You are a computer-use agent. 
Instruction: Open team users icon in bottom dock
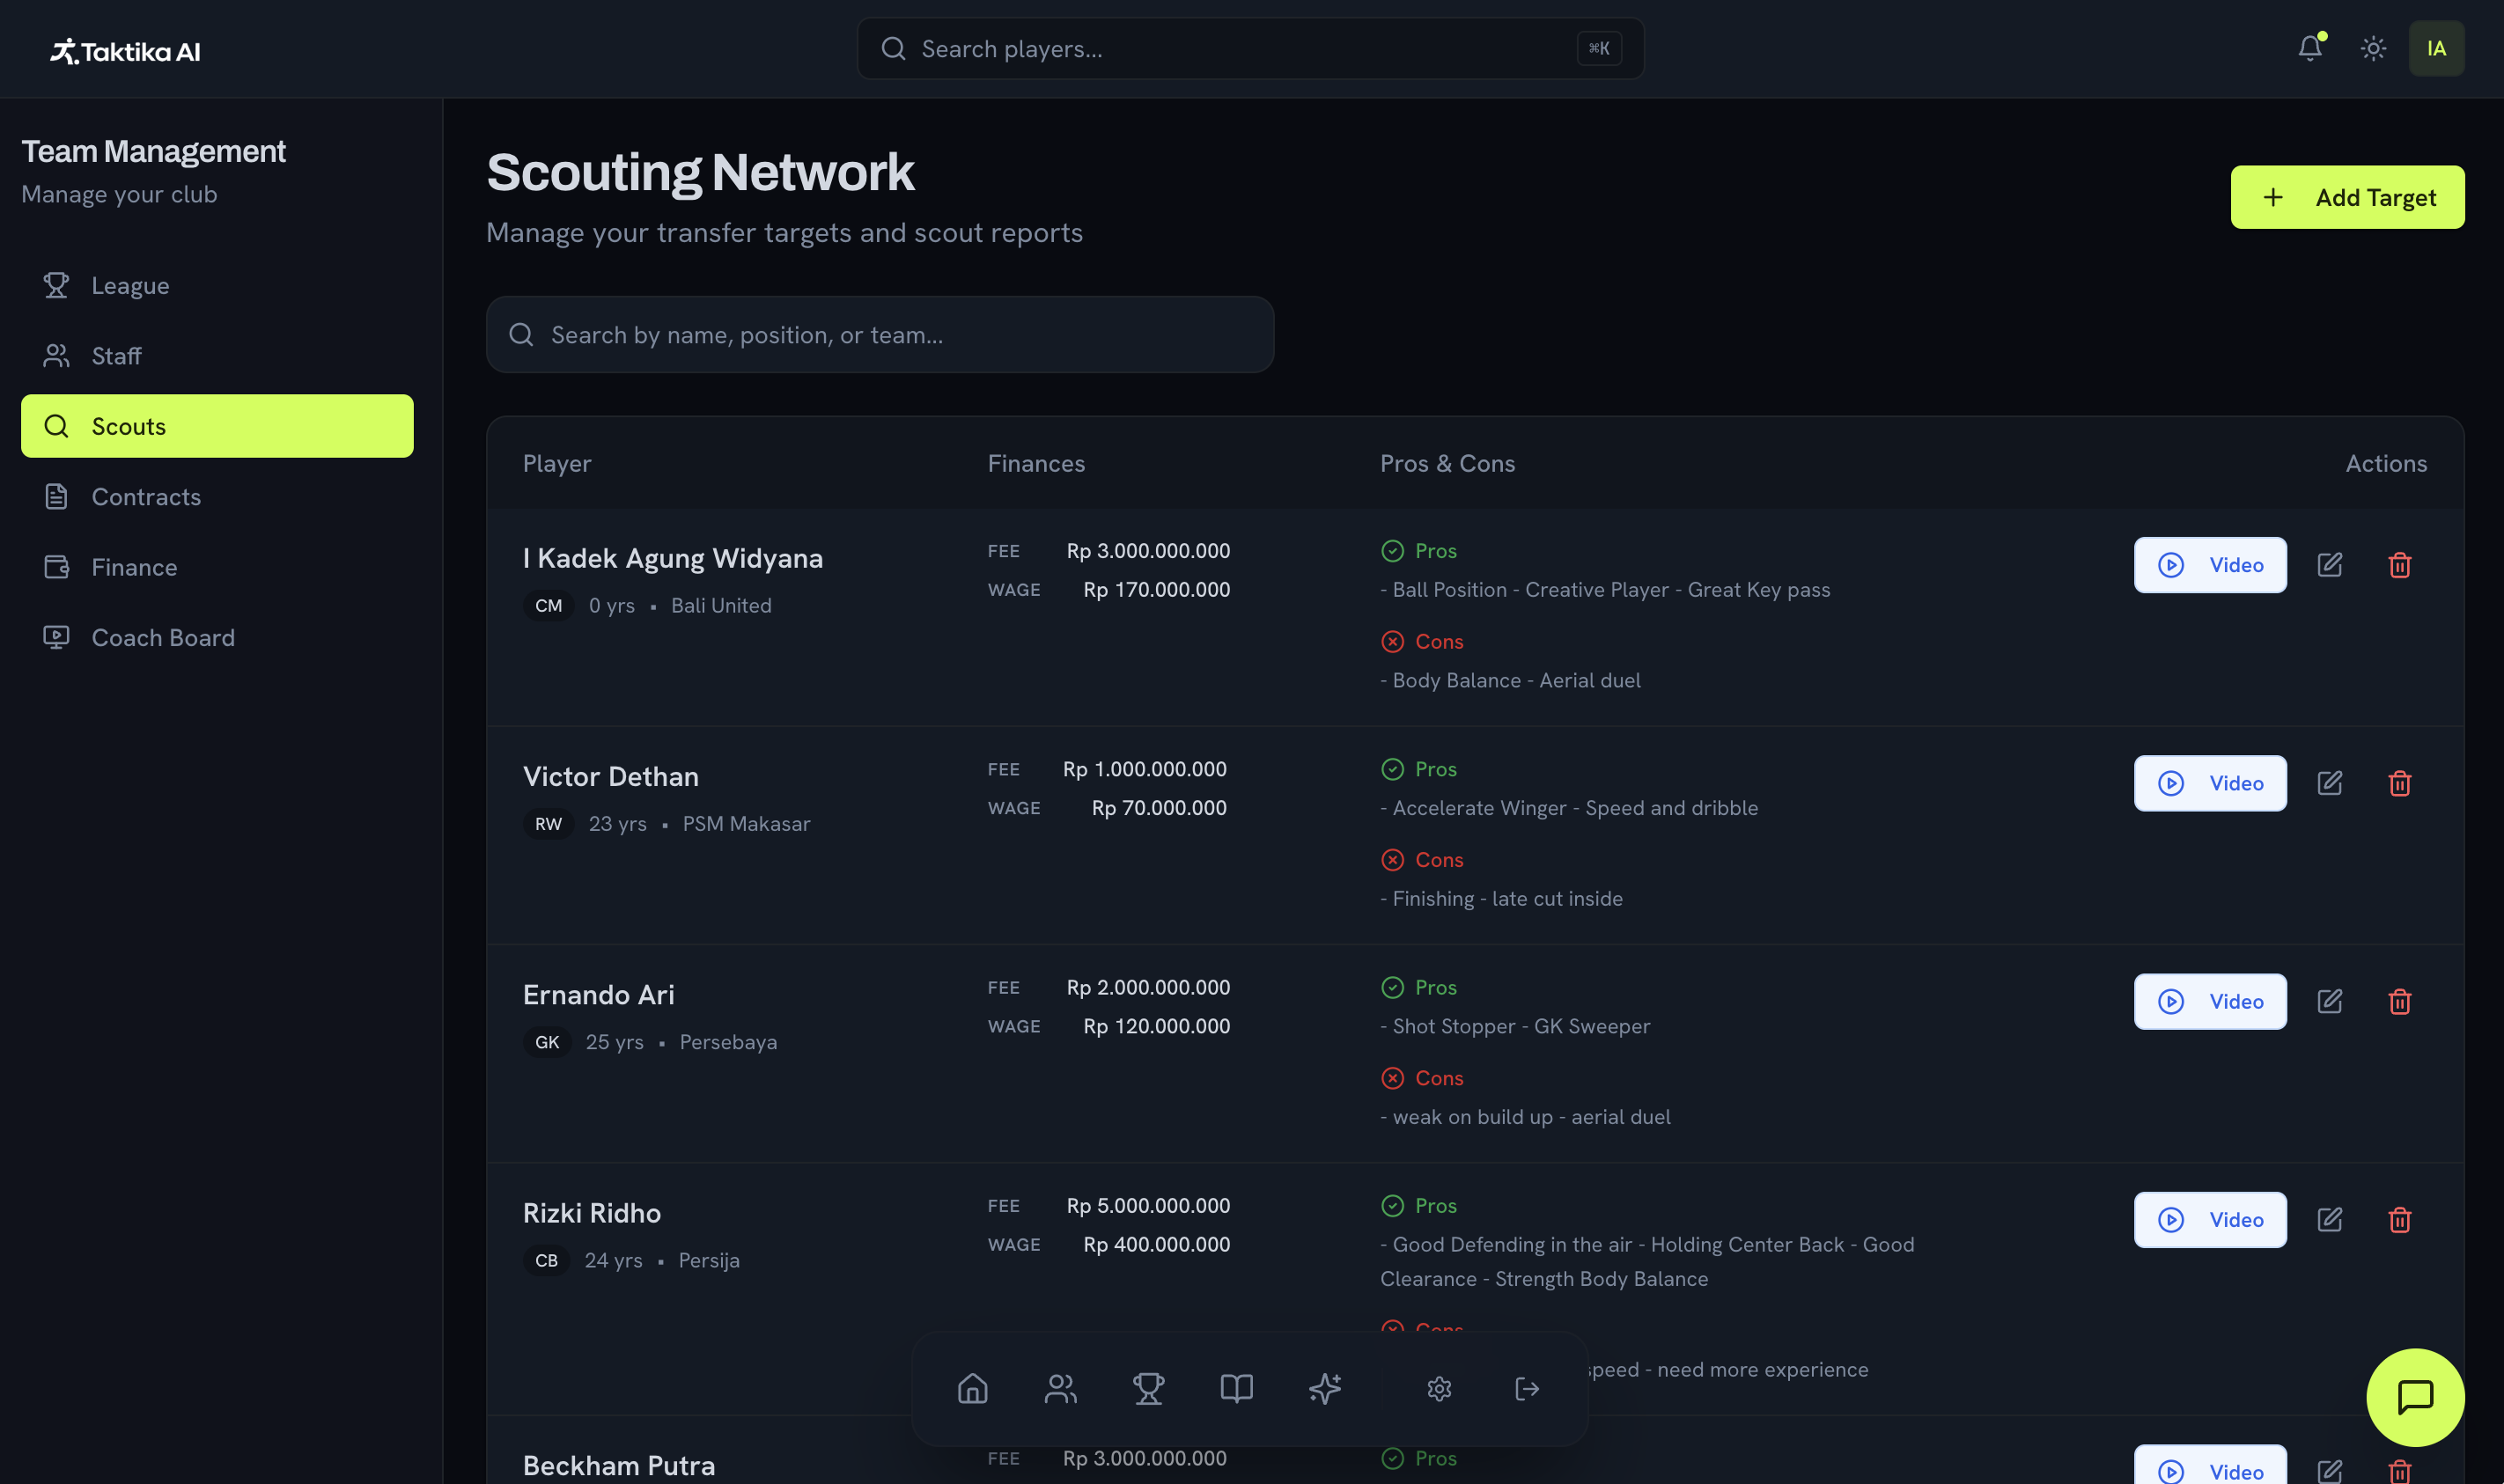pos(1060,1388)
